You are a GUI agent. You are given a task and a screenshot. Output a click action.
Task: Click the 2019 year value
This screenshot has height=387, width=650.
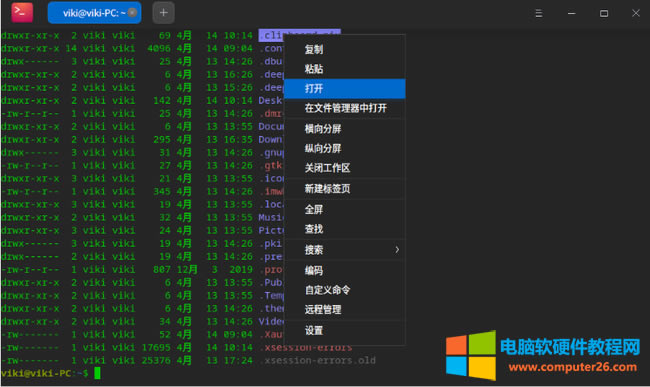pos(241,270)
